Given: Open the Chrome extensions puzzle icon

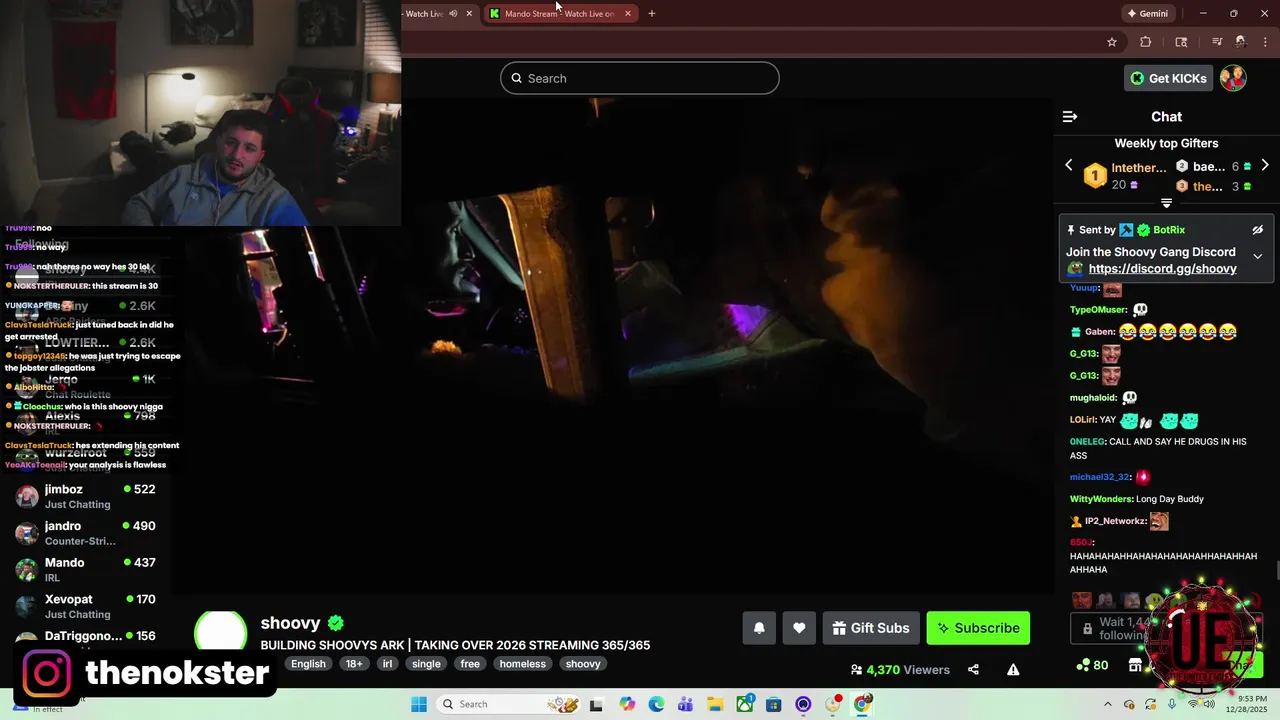Looking at the screenshot, I should (1146, 42).
